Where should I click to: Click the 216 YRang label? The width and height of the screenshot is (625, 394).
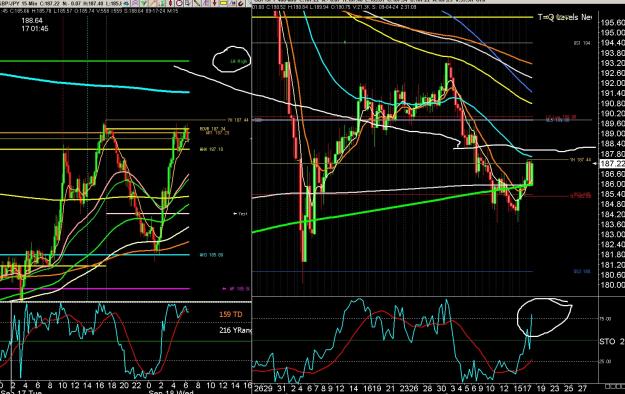pos(235,330)
